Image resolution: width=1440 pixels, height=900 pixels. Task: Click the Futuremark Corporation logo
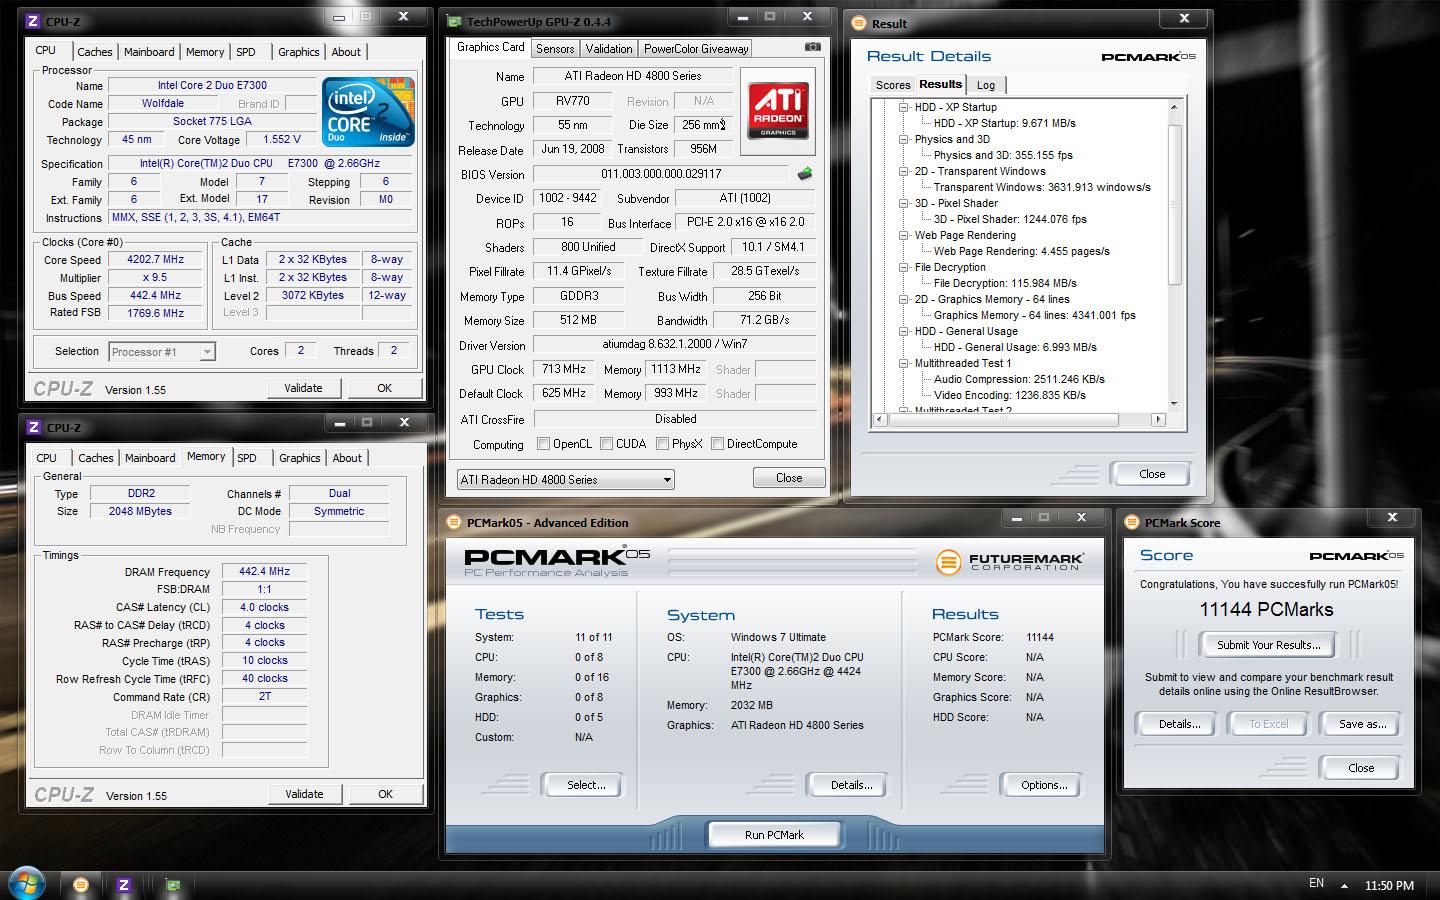tap(1010, 561)
